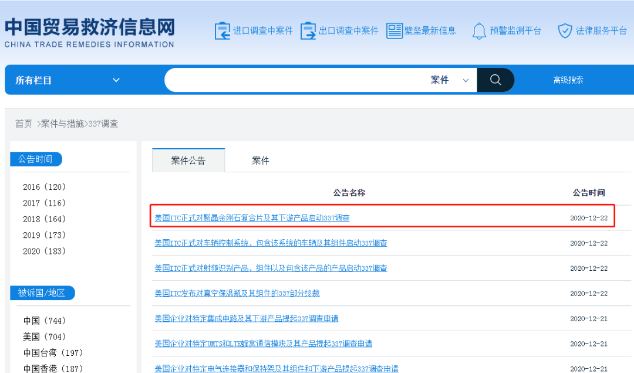This screenshot has width=634, height=373.
Task: Click the 公告名称 column header
Action: (x=349, y=193)
